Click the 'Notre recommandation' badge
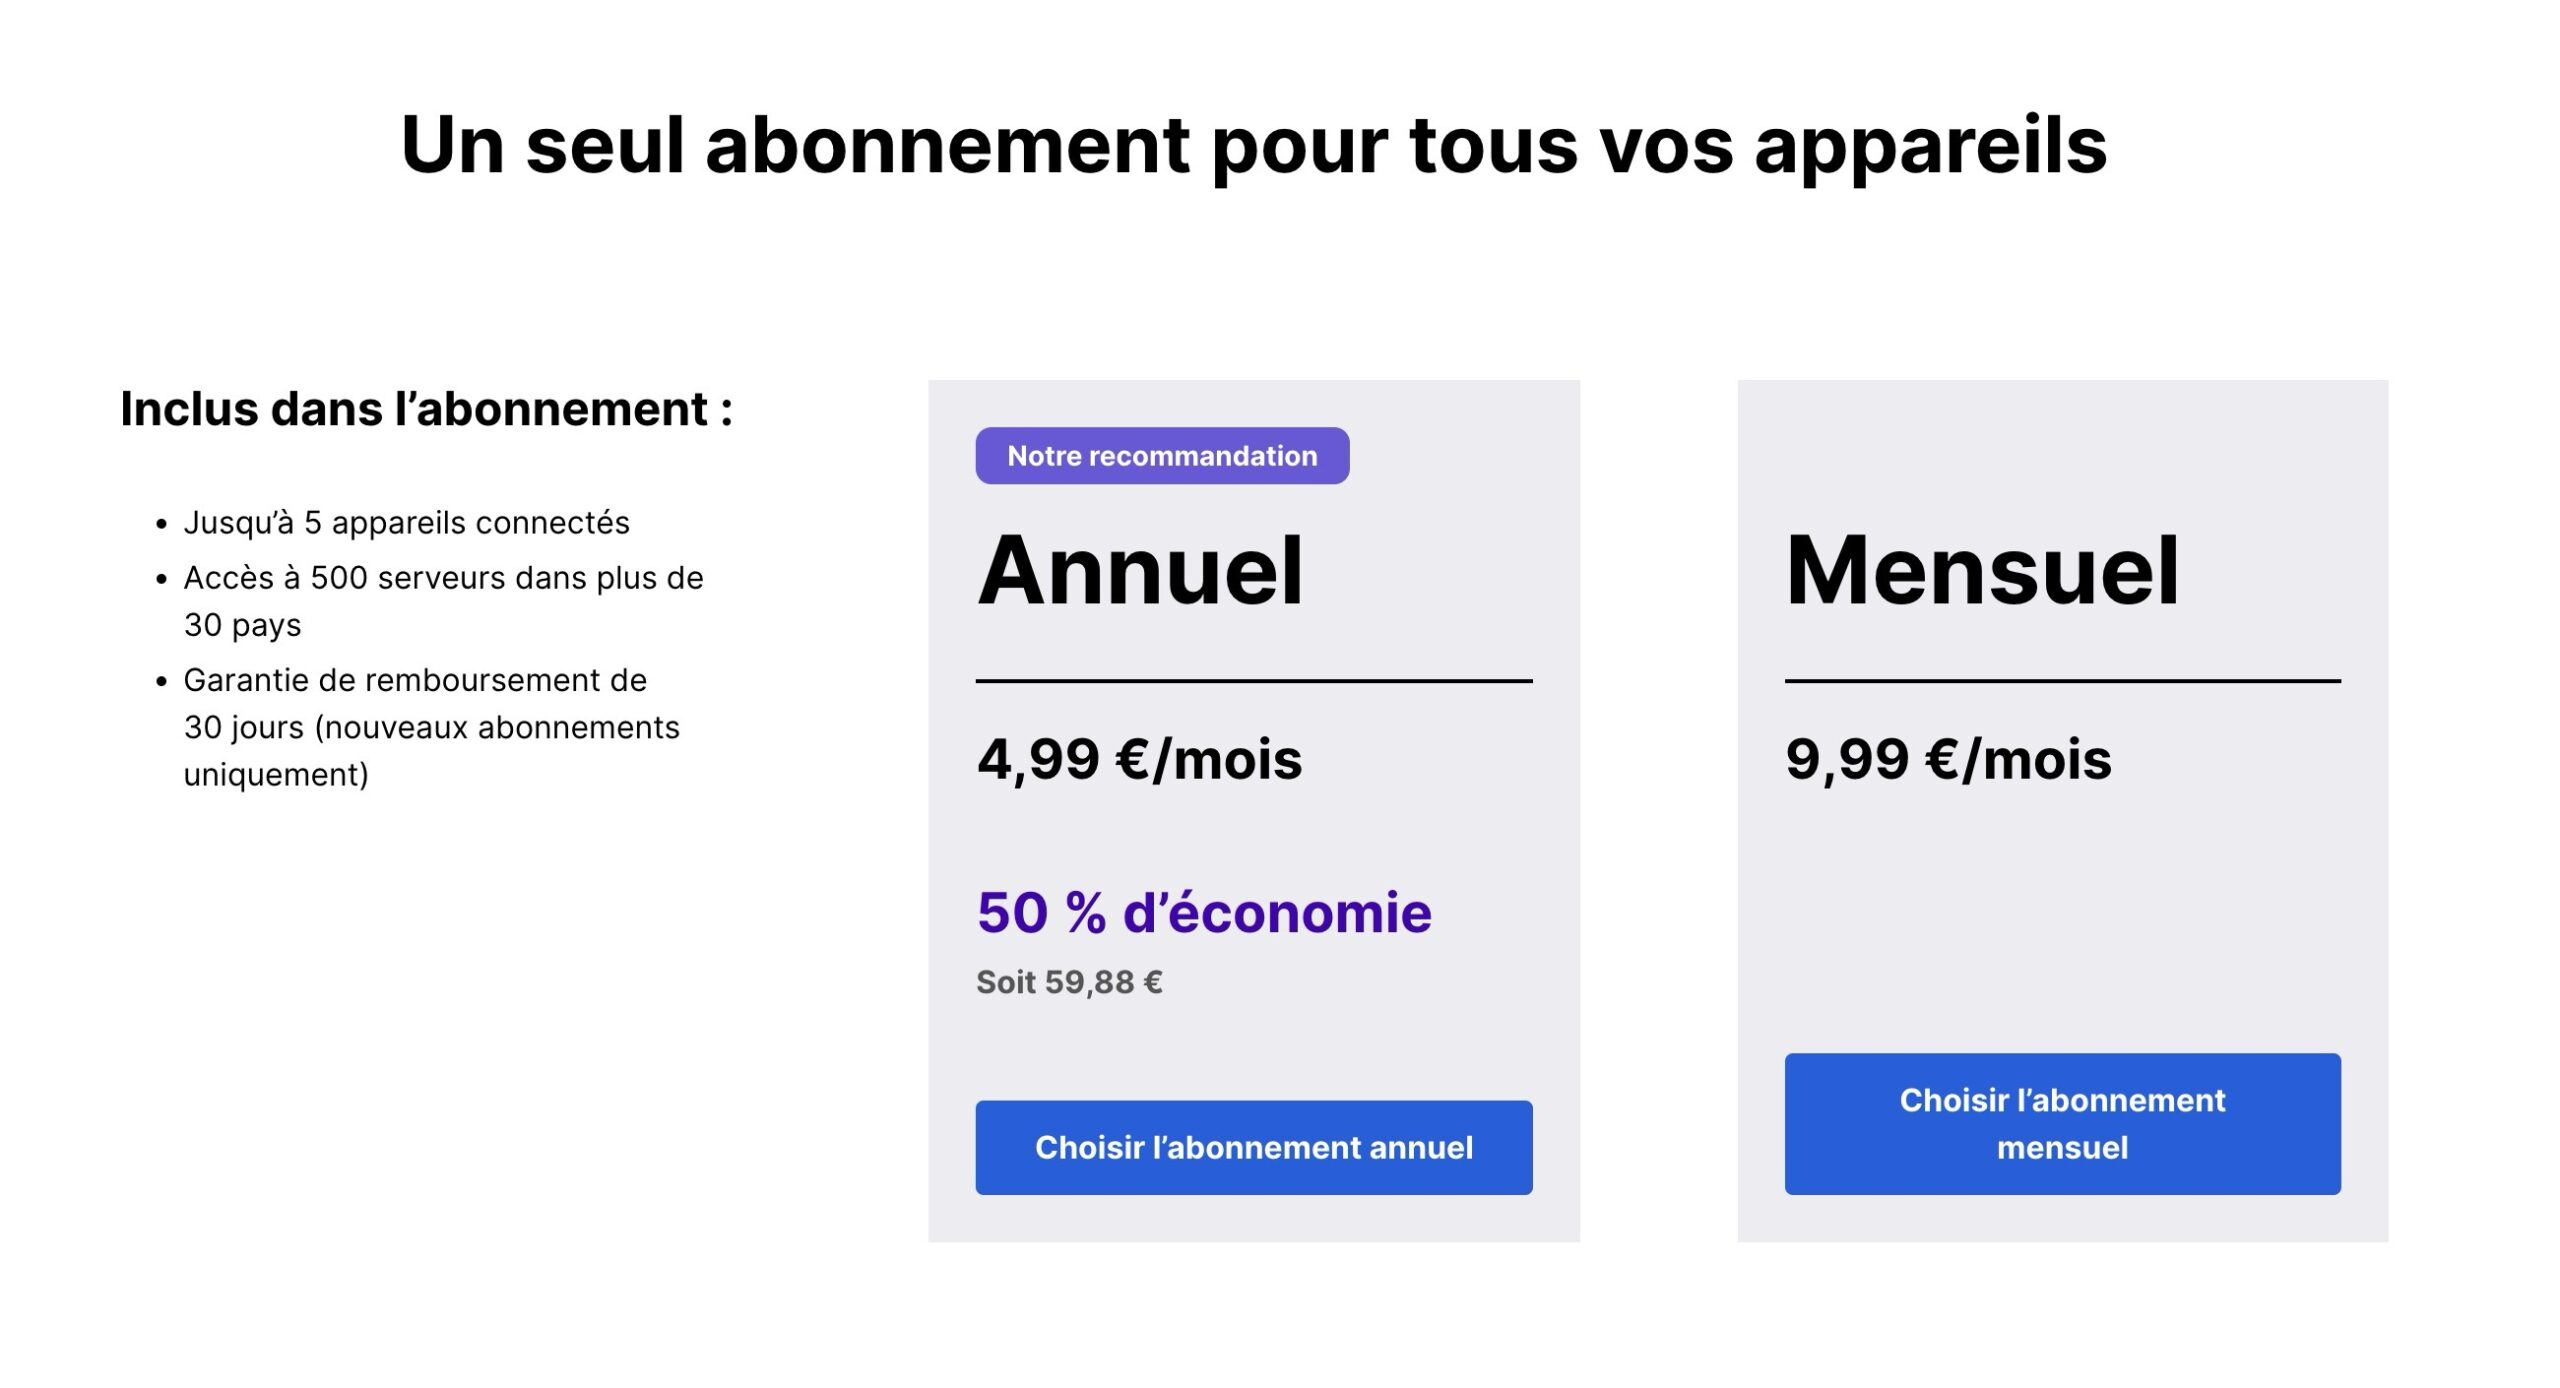 pos(1162,456)
